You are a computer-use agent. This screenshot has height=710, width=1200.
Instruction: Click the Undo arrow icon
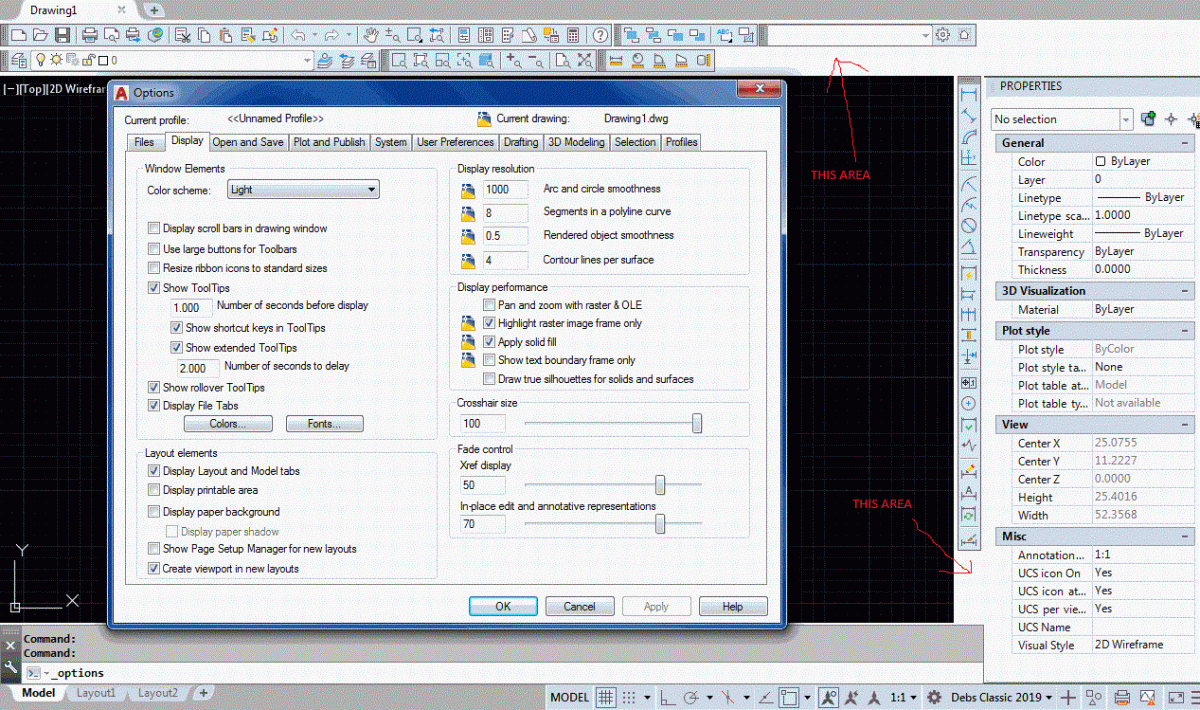(x=299, y=35)
